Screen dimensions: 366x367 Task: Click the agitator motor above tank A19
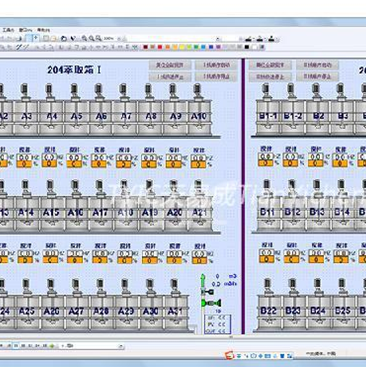click(149, 187)
